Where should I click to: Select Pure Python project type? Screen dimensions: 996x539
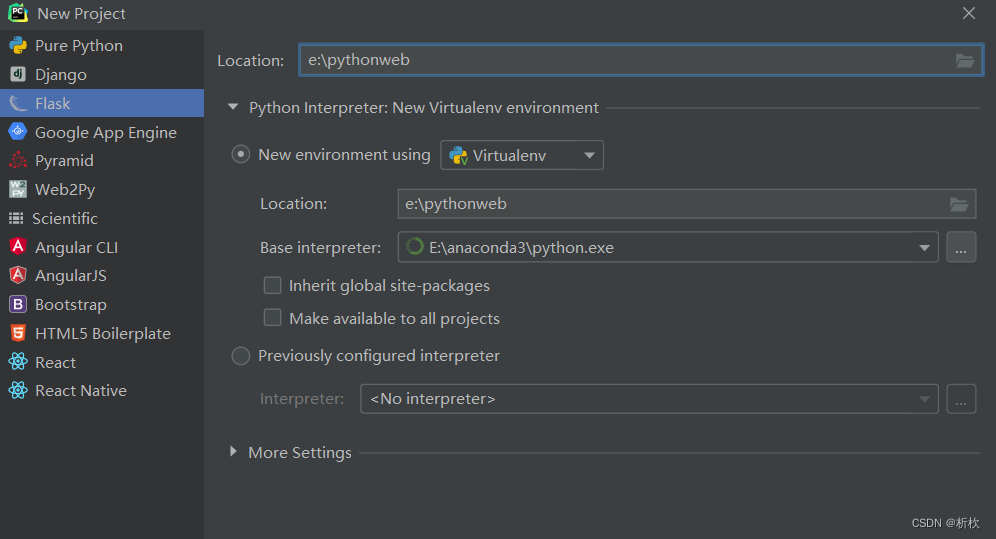coord(78,46)
